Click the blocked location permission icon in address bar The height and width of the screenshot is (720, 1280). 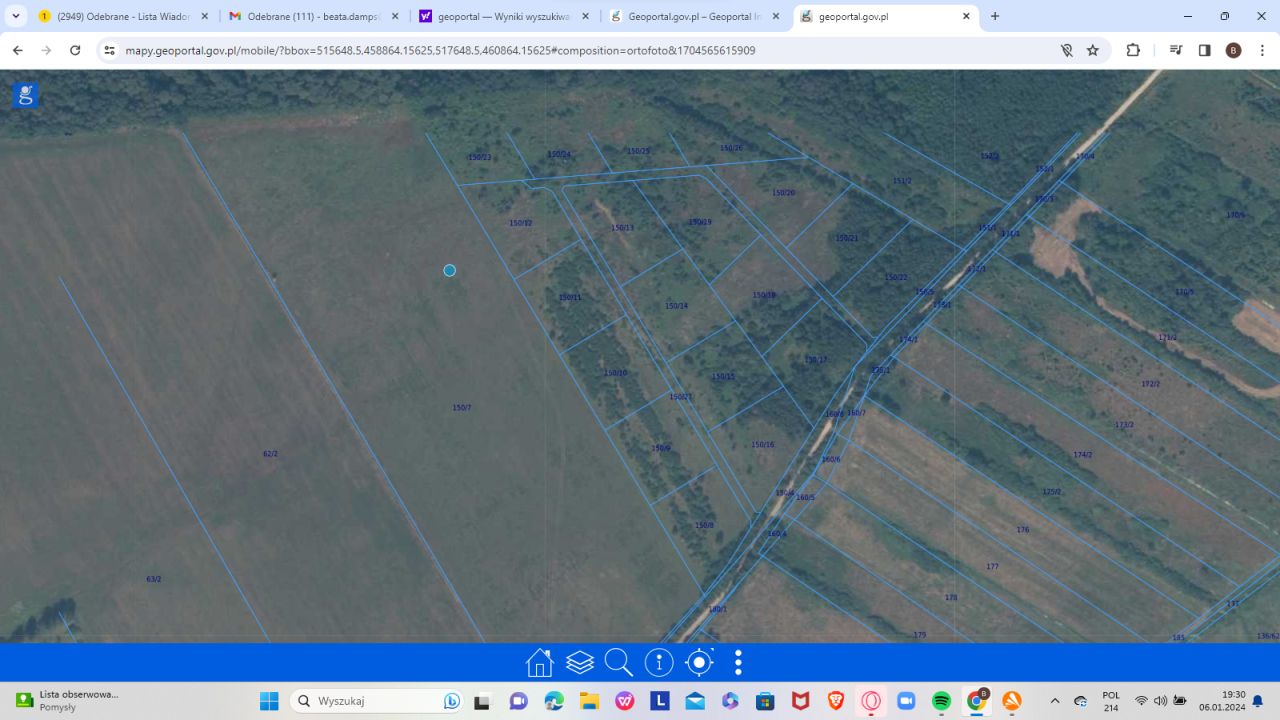point(1066,50)
